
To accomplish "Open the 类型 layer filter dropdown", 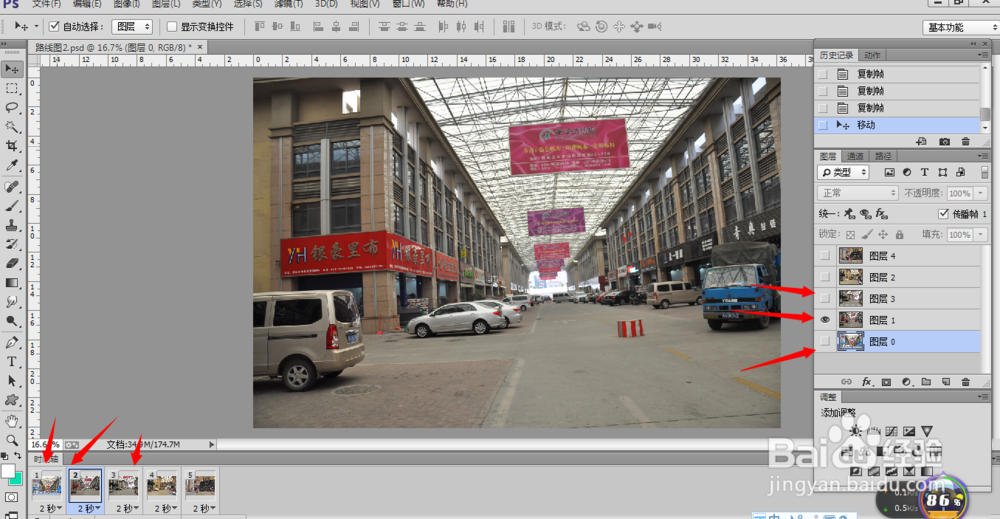I will click(844, 172).
